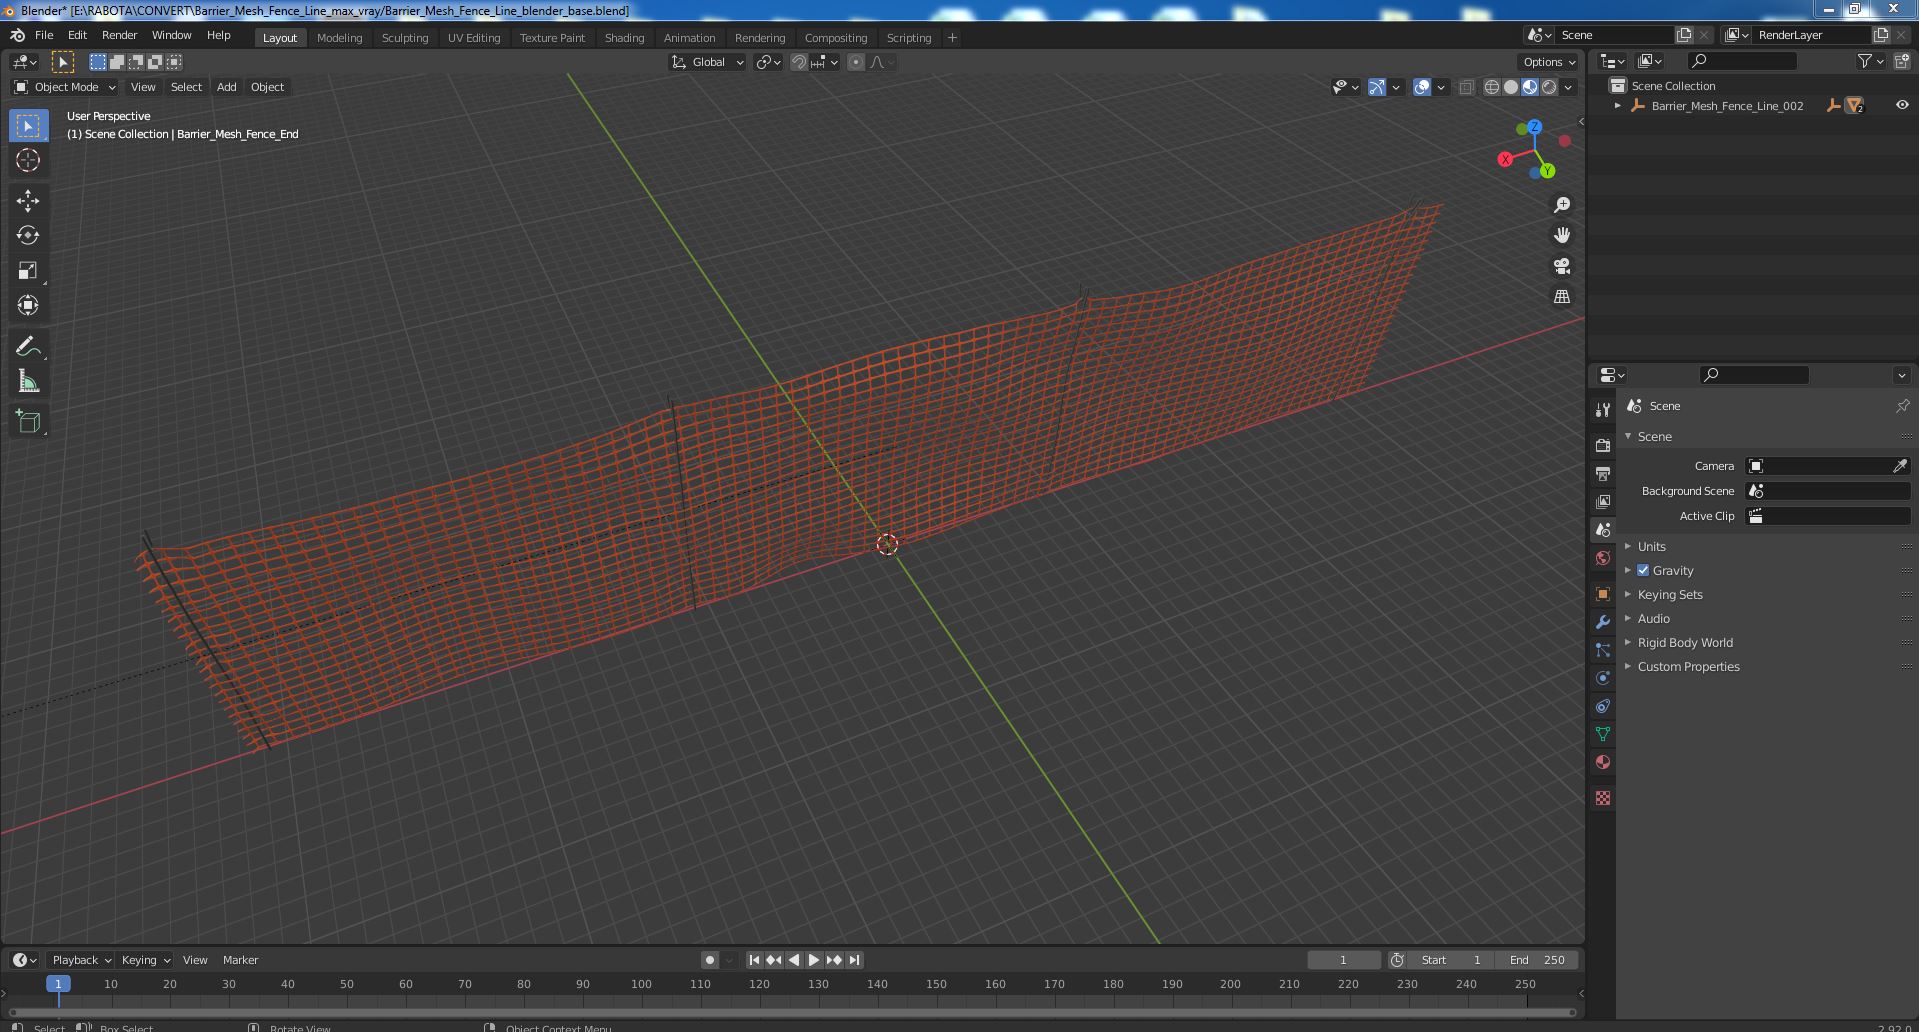This screenshot has height=1032, width=1919.
Task: Click the End frame field
Action: coord(1538,960)
